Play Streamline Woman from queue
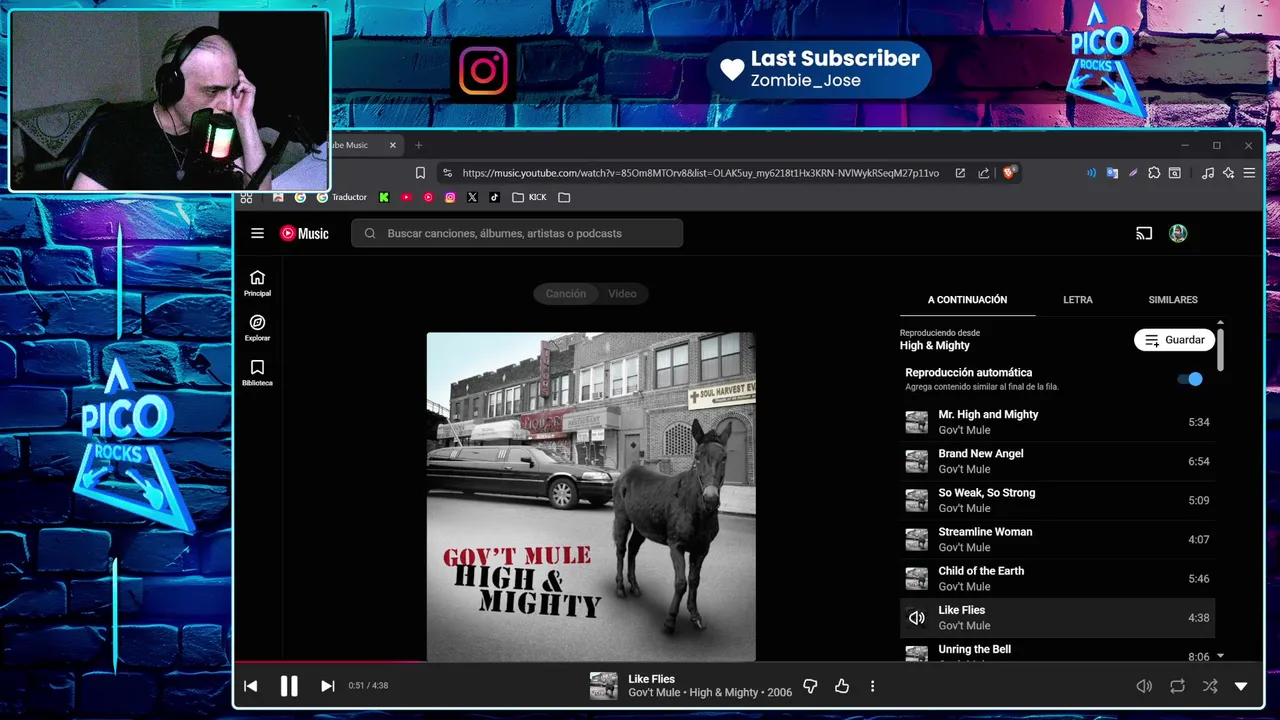 point(1057,539)
